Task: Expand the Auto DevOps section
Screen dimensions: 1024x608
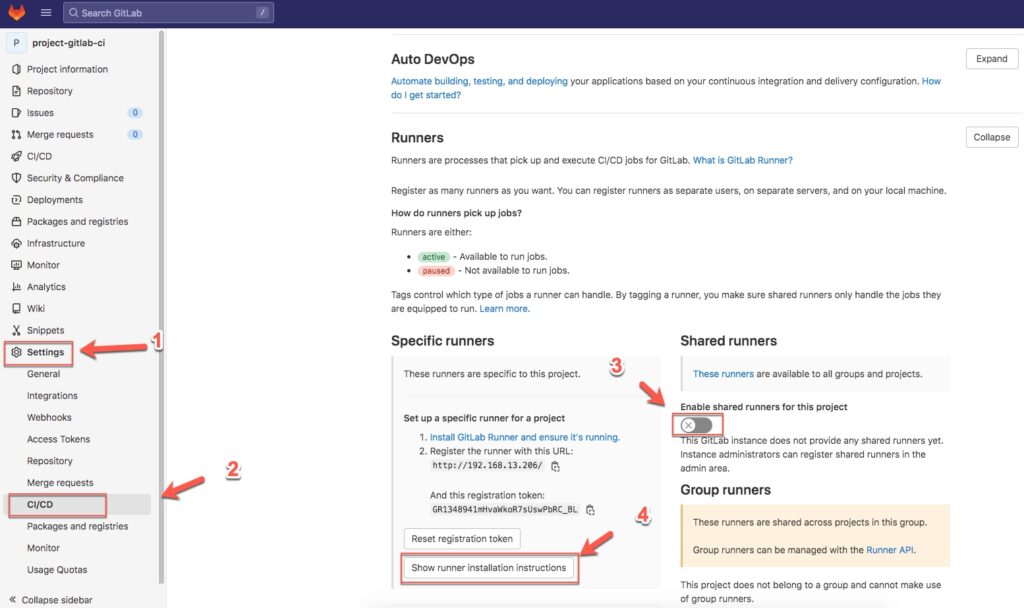Action: pyautogui.click(x=991, y=59)
